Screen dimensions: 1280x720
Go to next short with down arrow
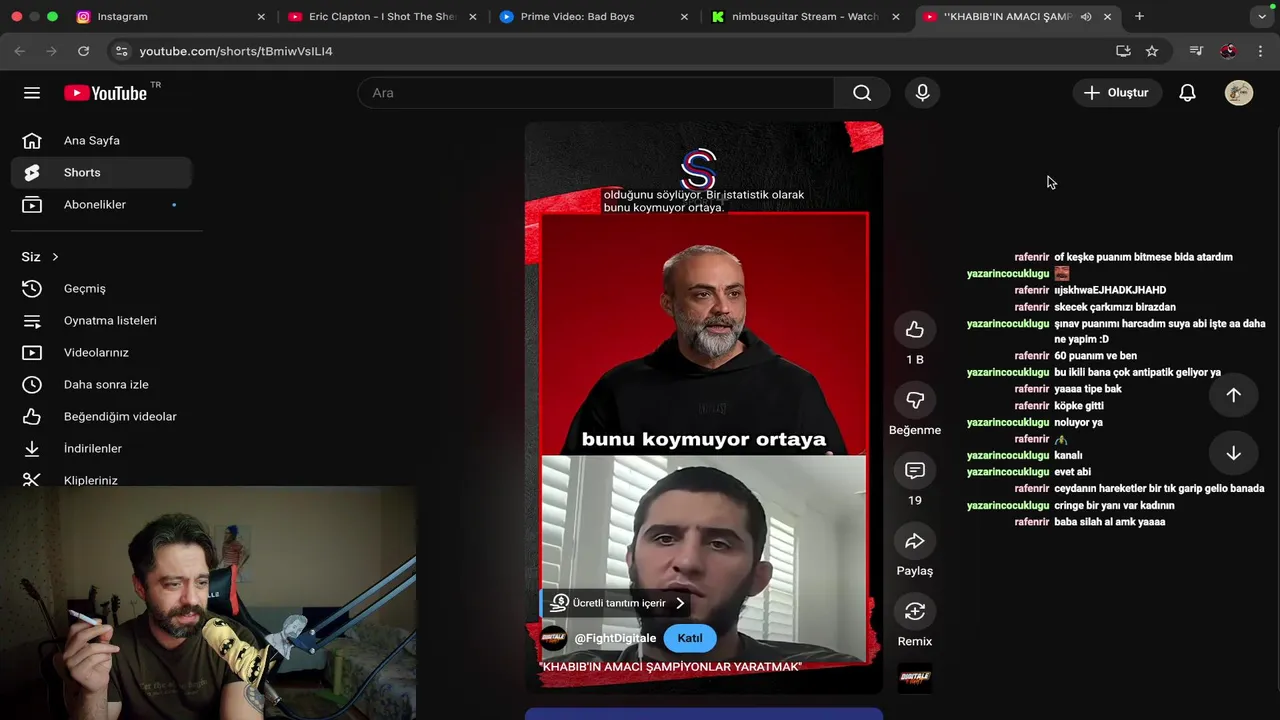click(1233, 454)
